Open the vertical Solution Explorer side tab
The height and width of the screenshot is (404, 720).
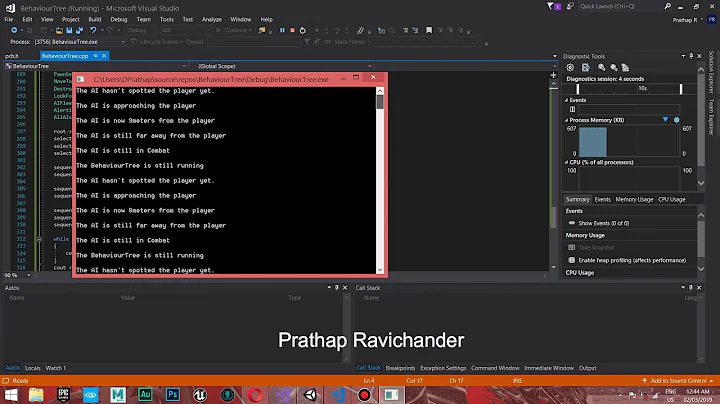point(711,72)
